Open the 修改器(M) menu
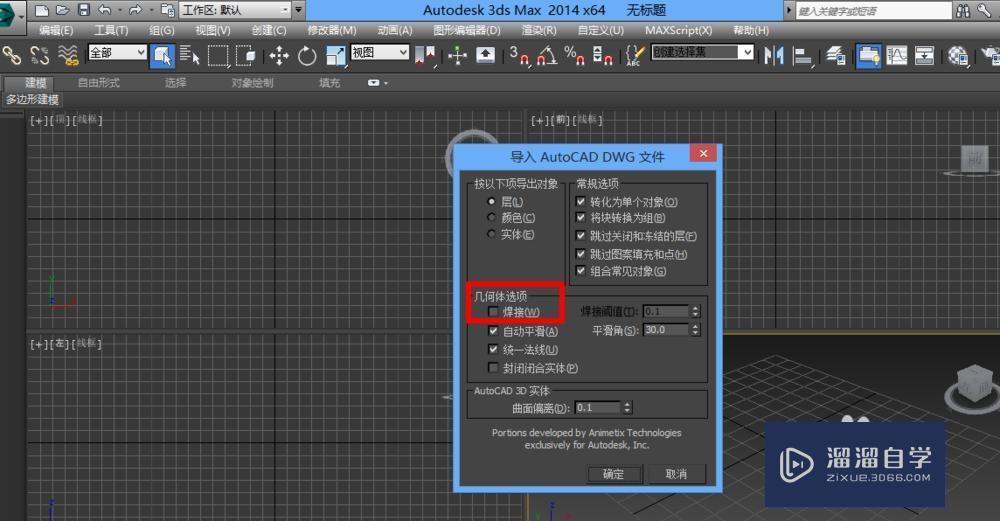The width and height of the screenshot is (1000, 521). pyautogui.click(x=332, y=30)
